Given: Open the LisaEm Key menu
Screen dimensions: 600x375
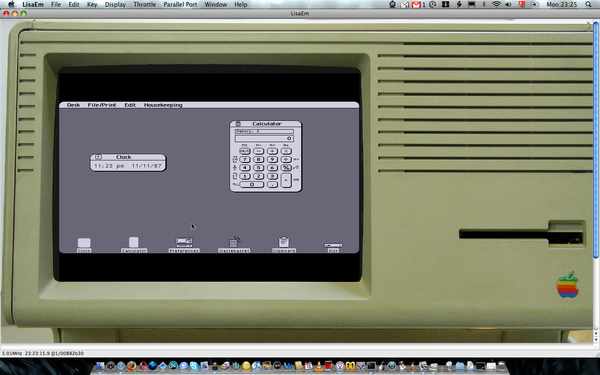Looking at the screenshot, I should 92,5.
